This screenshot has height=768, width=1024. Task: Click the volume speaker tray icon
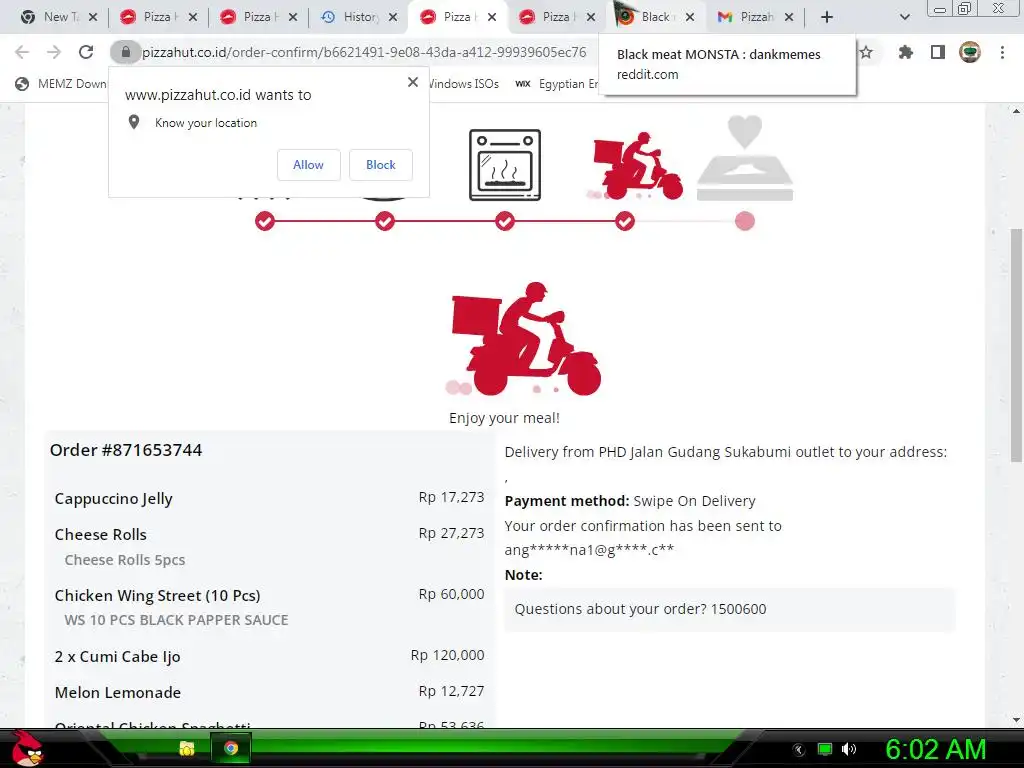pyautogui.click(x=848, y=749)
